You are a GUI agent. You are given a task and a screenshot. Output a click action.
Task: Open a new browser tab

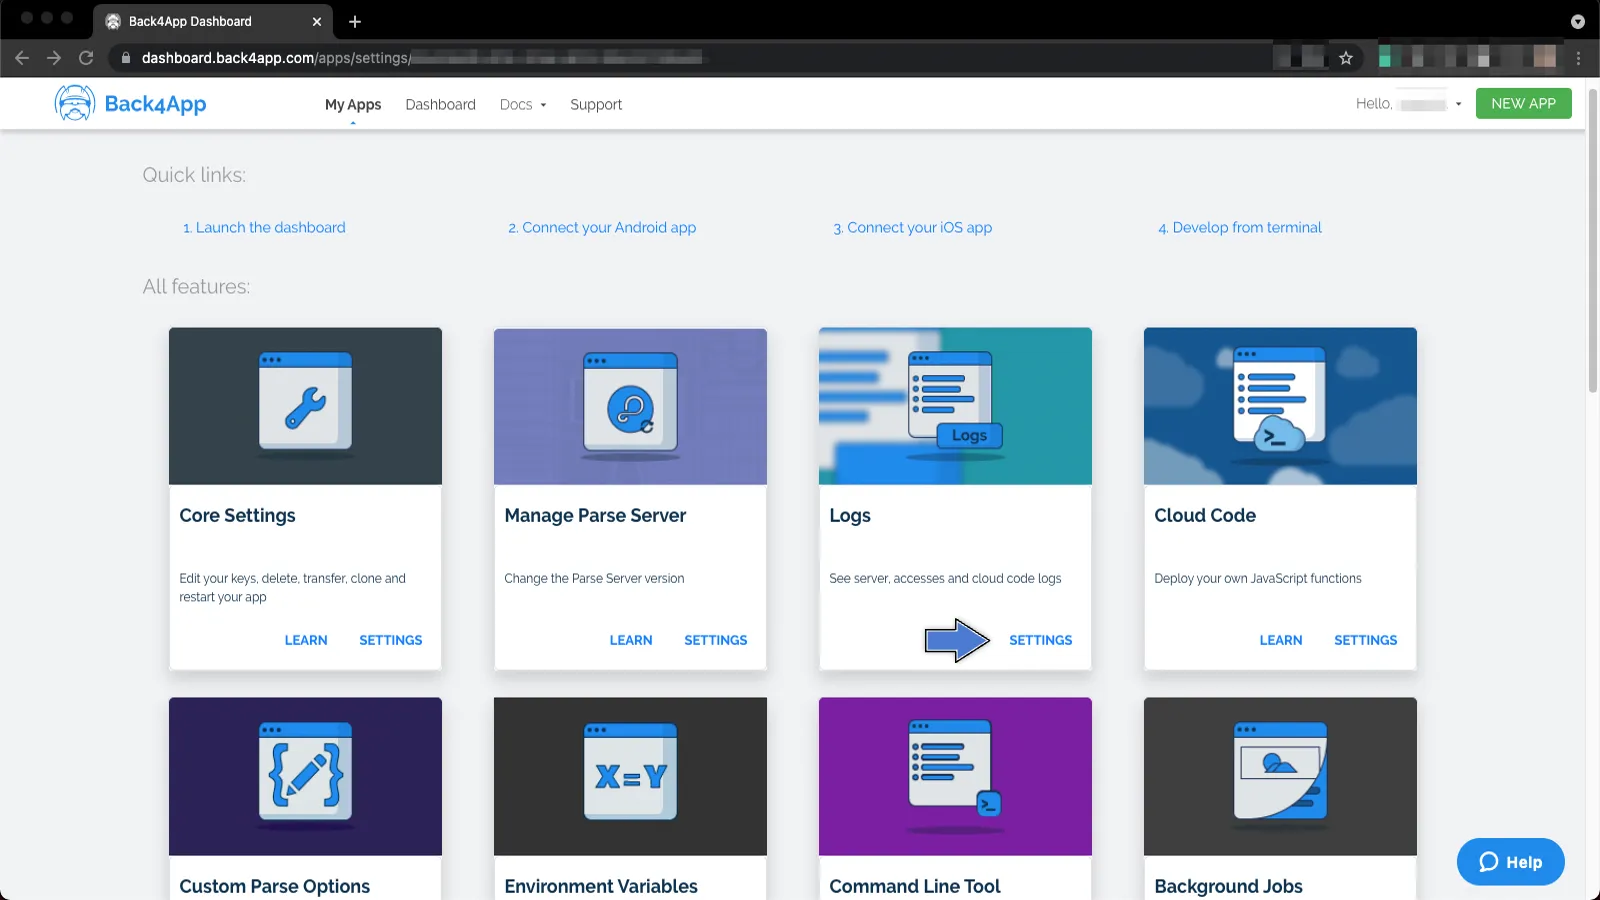point(355,21)
